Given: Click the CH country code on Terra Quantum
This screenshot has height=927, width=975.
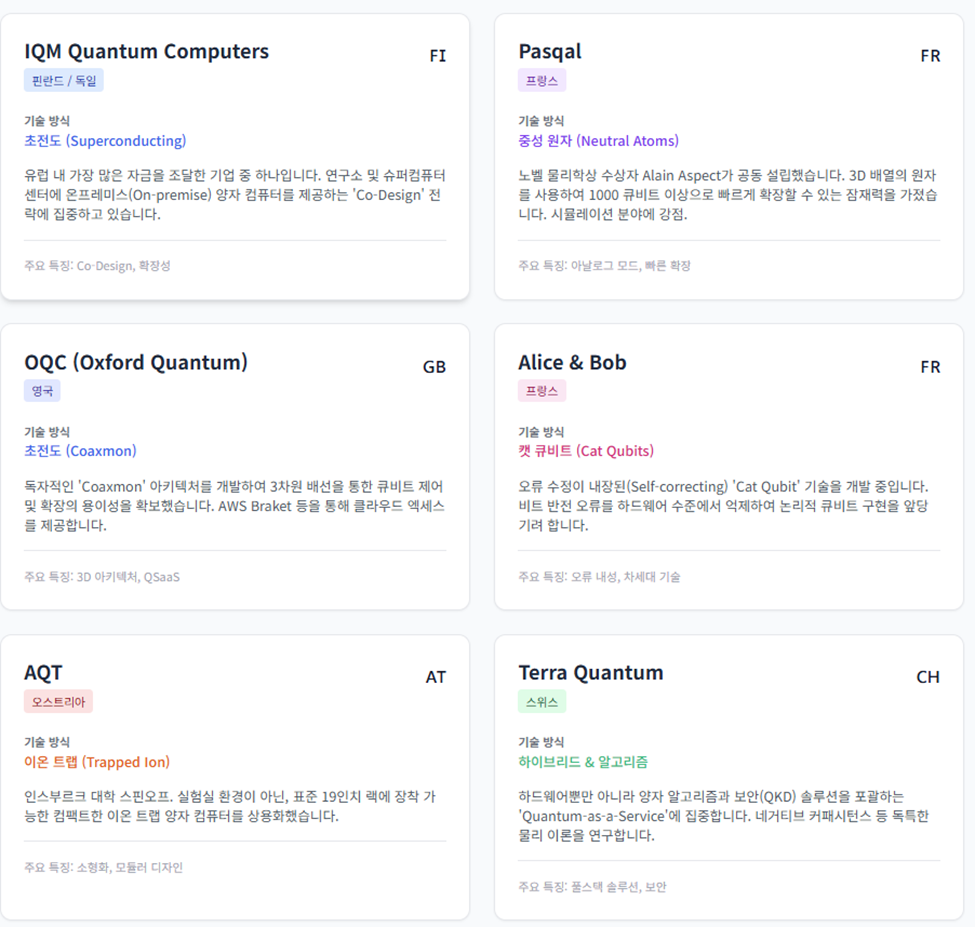Looking at the screenshot, I should coord(928,677).
